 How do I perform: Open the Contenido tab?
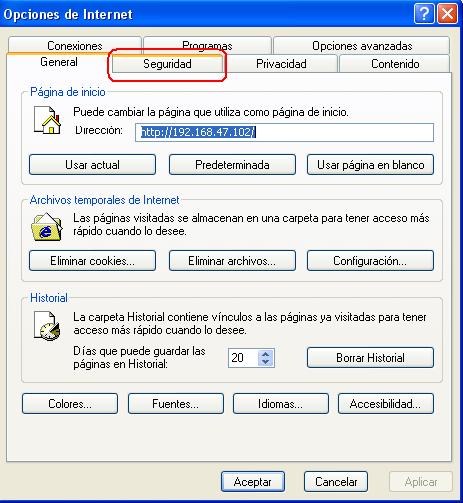click(395, 64)
